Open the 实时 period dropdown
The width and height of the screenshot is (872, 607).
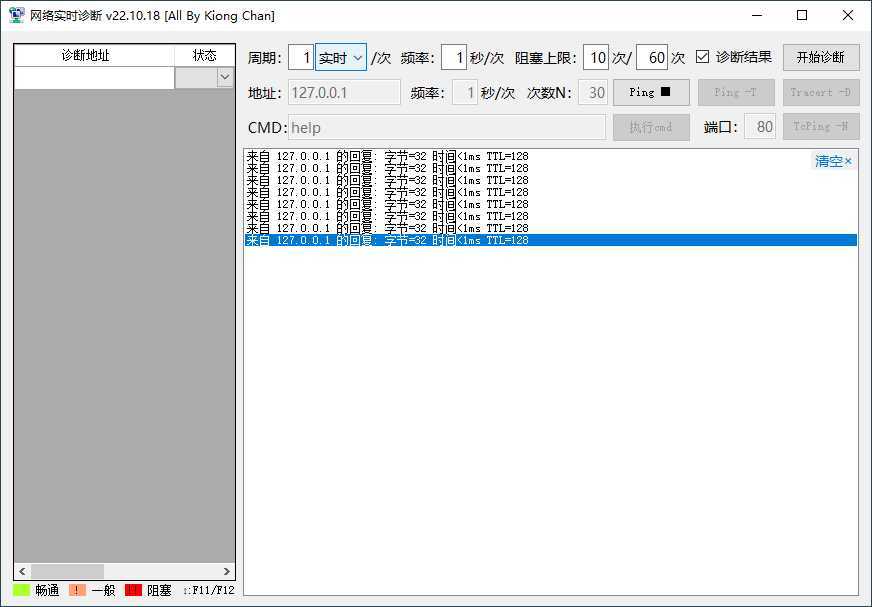341,58
